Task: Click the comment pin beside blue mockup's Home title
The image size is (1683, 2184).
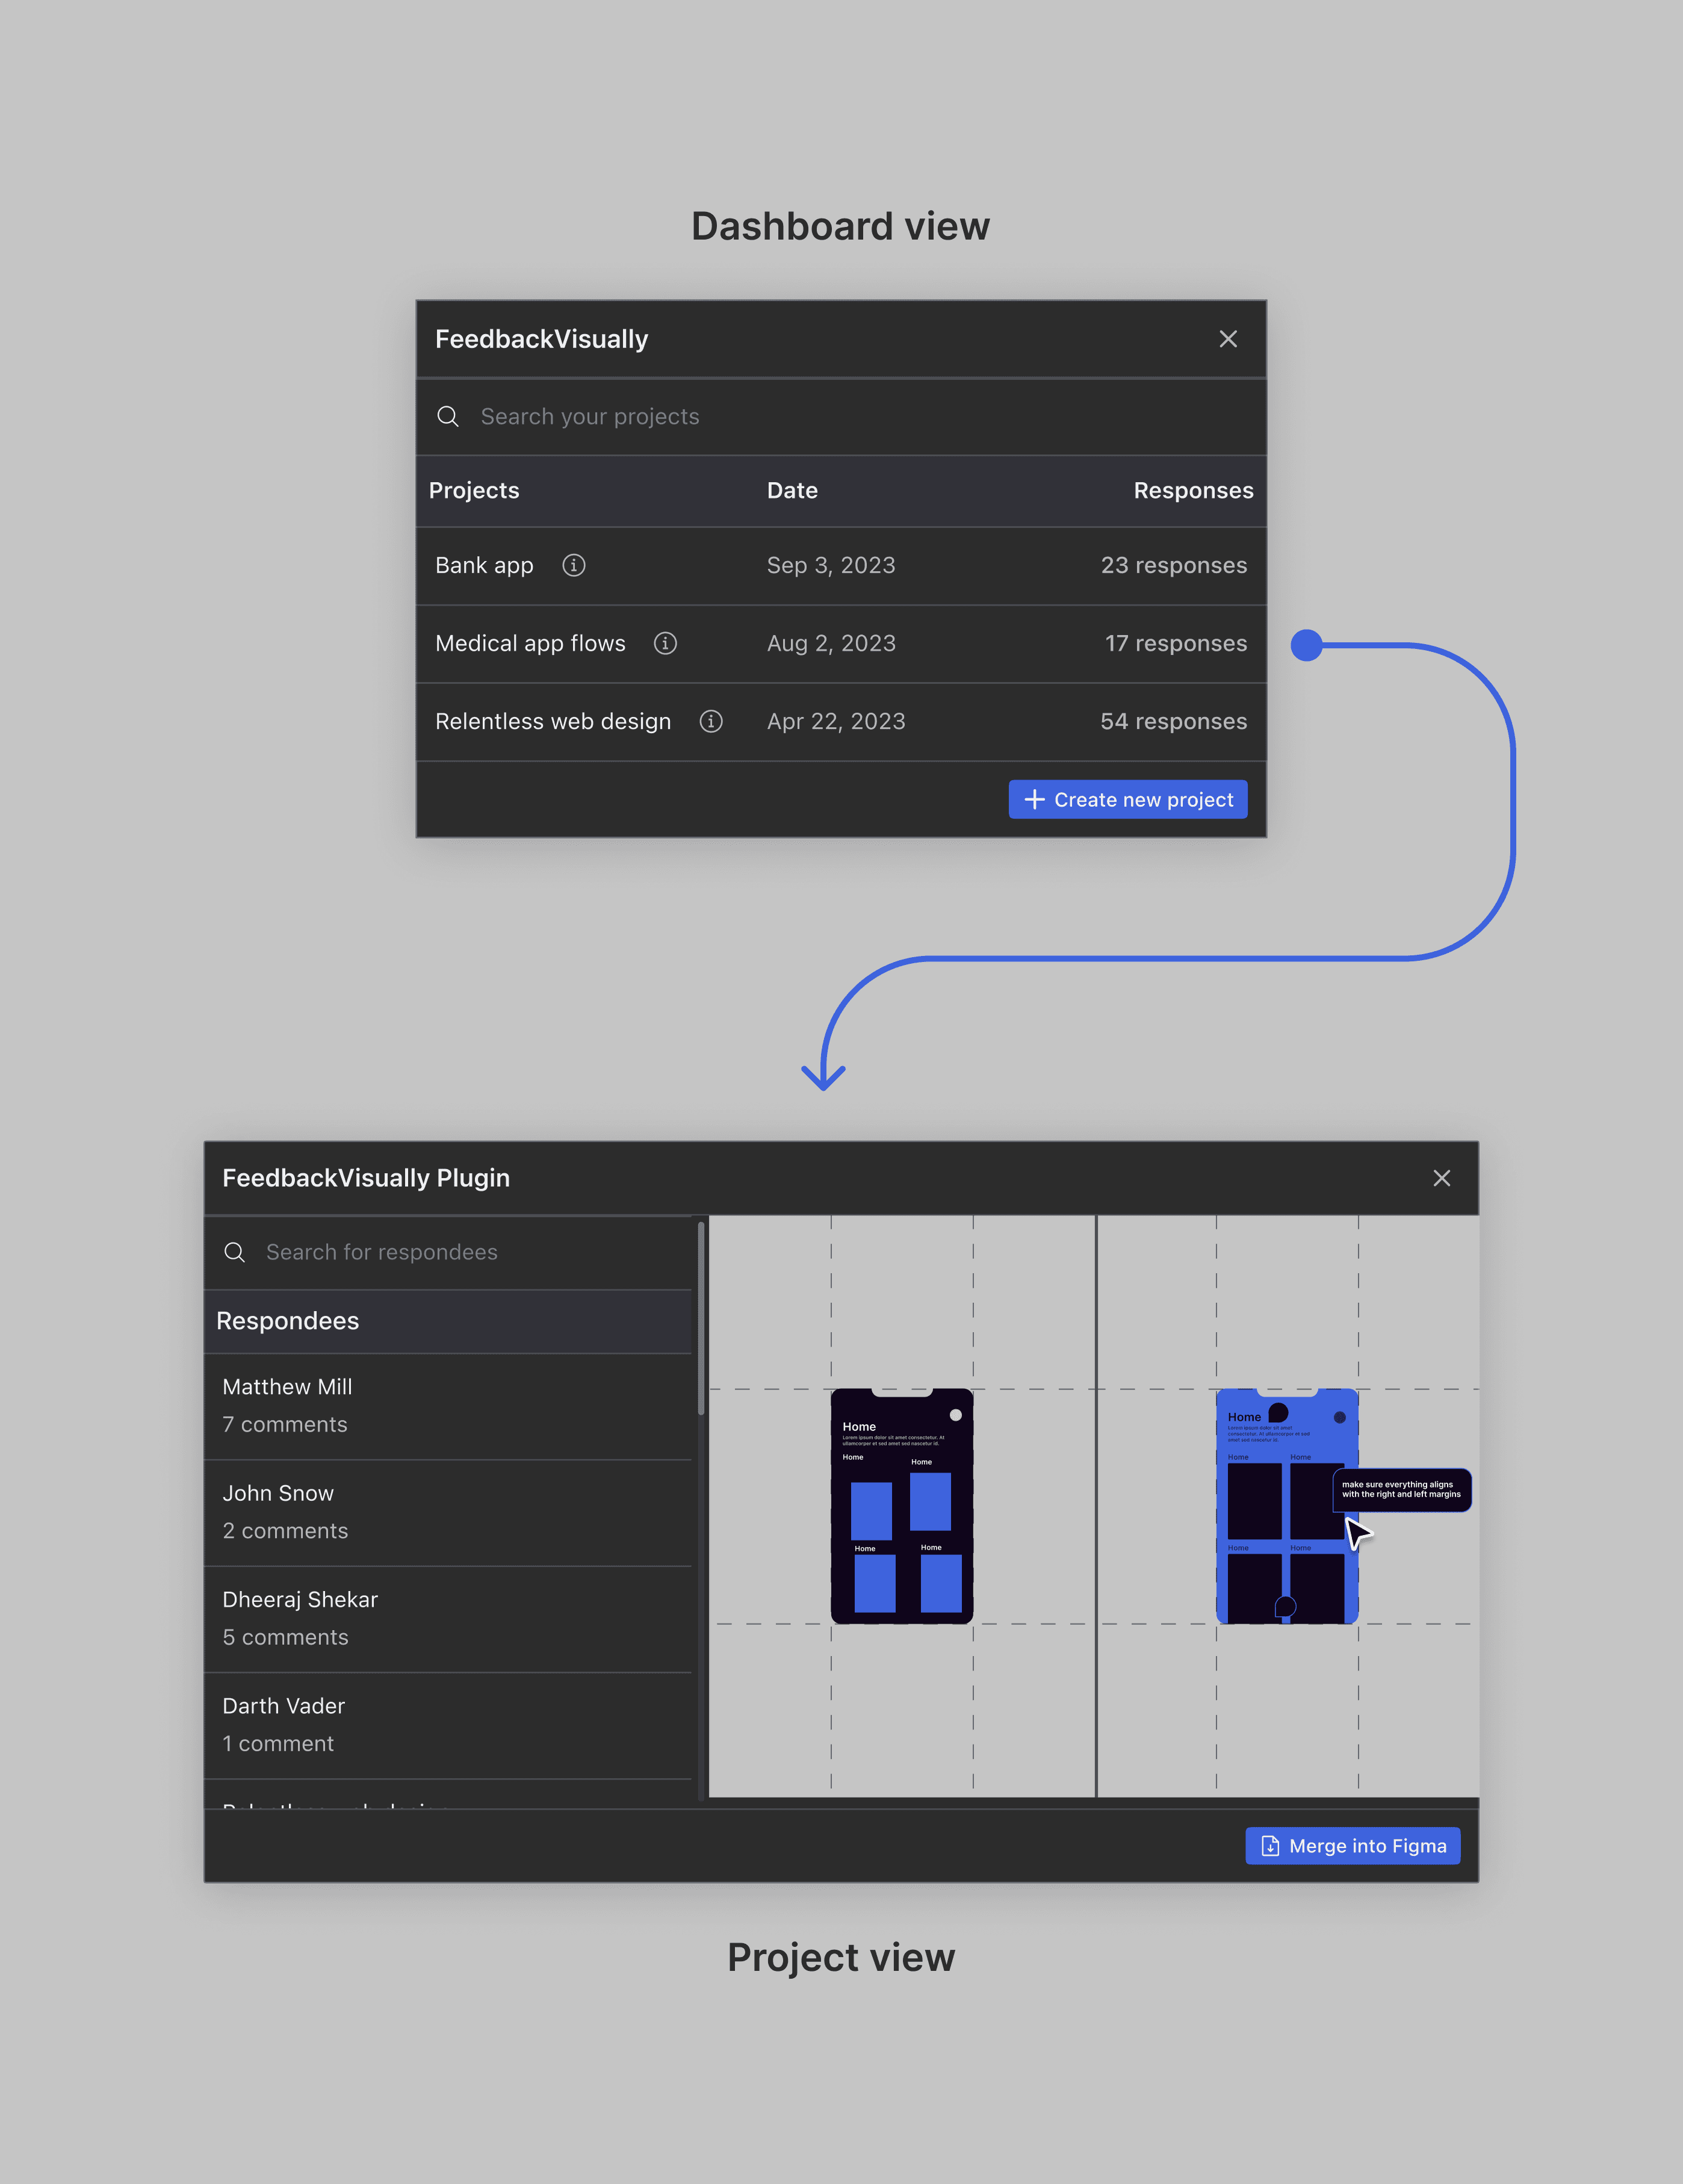Action: tap(1278, 1413)
